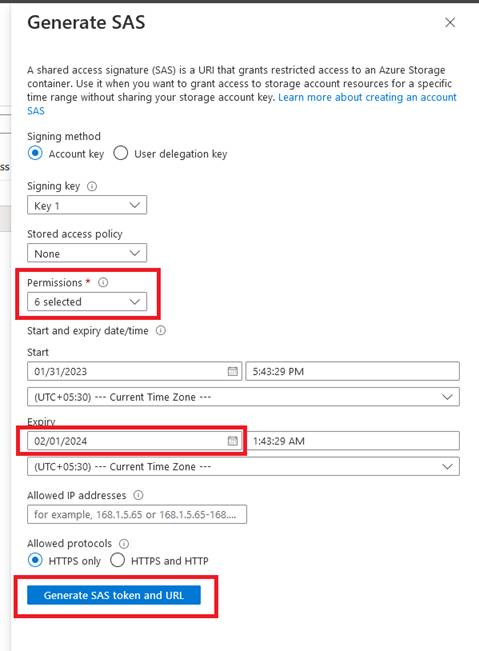The image size is (479, 651).
Task: Click the Allowed protocols label
Action: click(69, 543)
